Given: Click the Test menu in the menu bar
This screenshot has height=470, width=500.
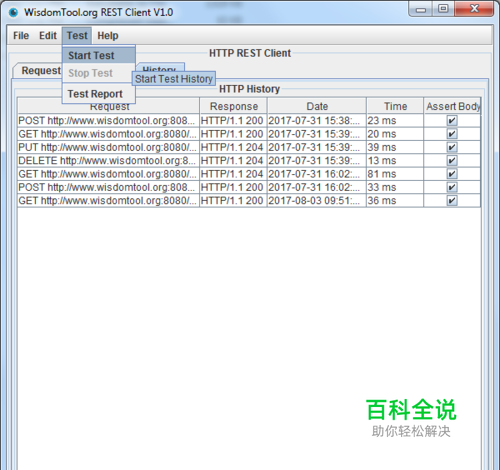Looking at the screenshot, I should point(77,36).
